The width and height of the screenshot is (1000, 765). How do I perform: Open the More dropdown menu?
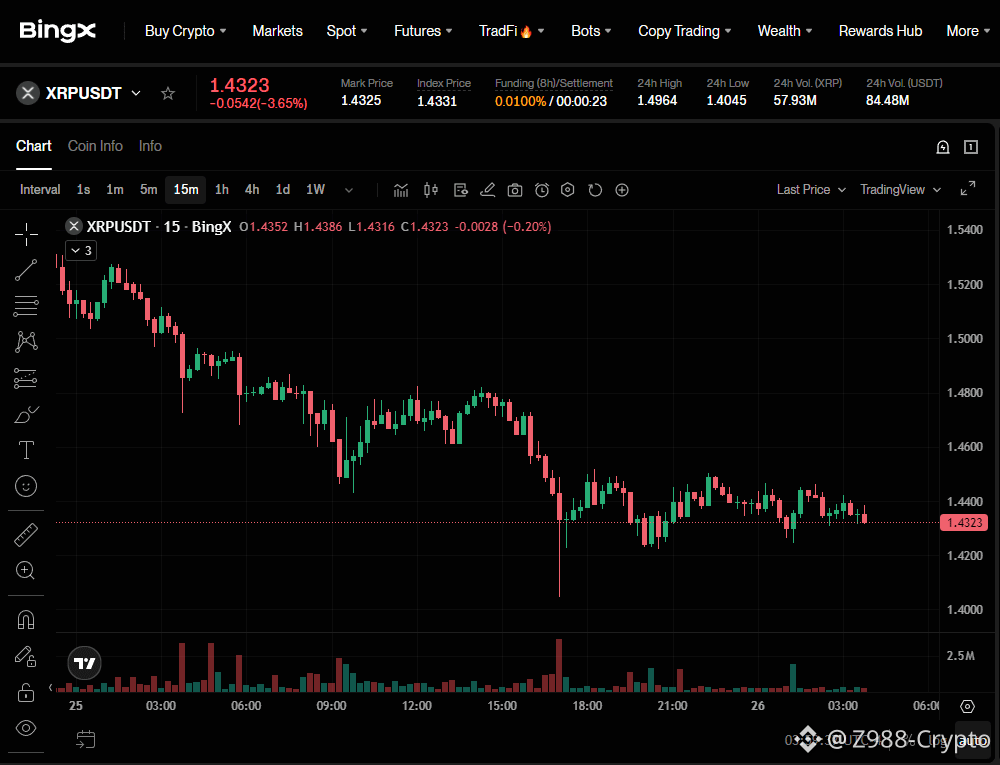pyautogui.click(x=968, y=31)
